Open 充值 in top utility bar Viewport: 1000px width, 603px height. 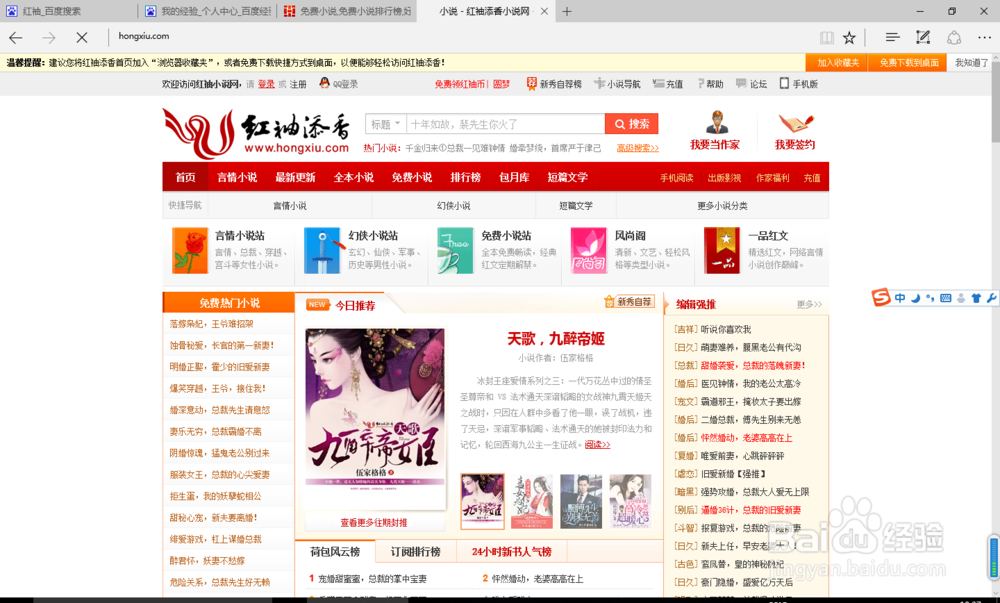(668, 84)
